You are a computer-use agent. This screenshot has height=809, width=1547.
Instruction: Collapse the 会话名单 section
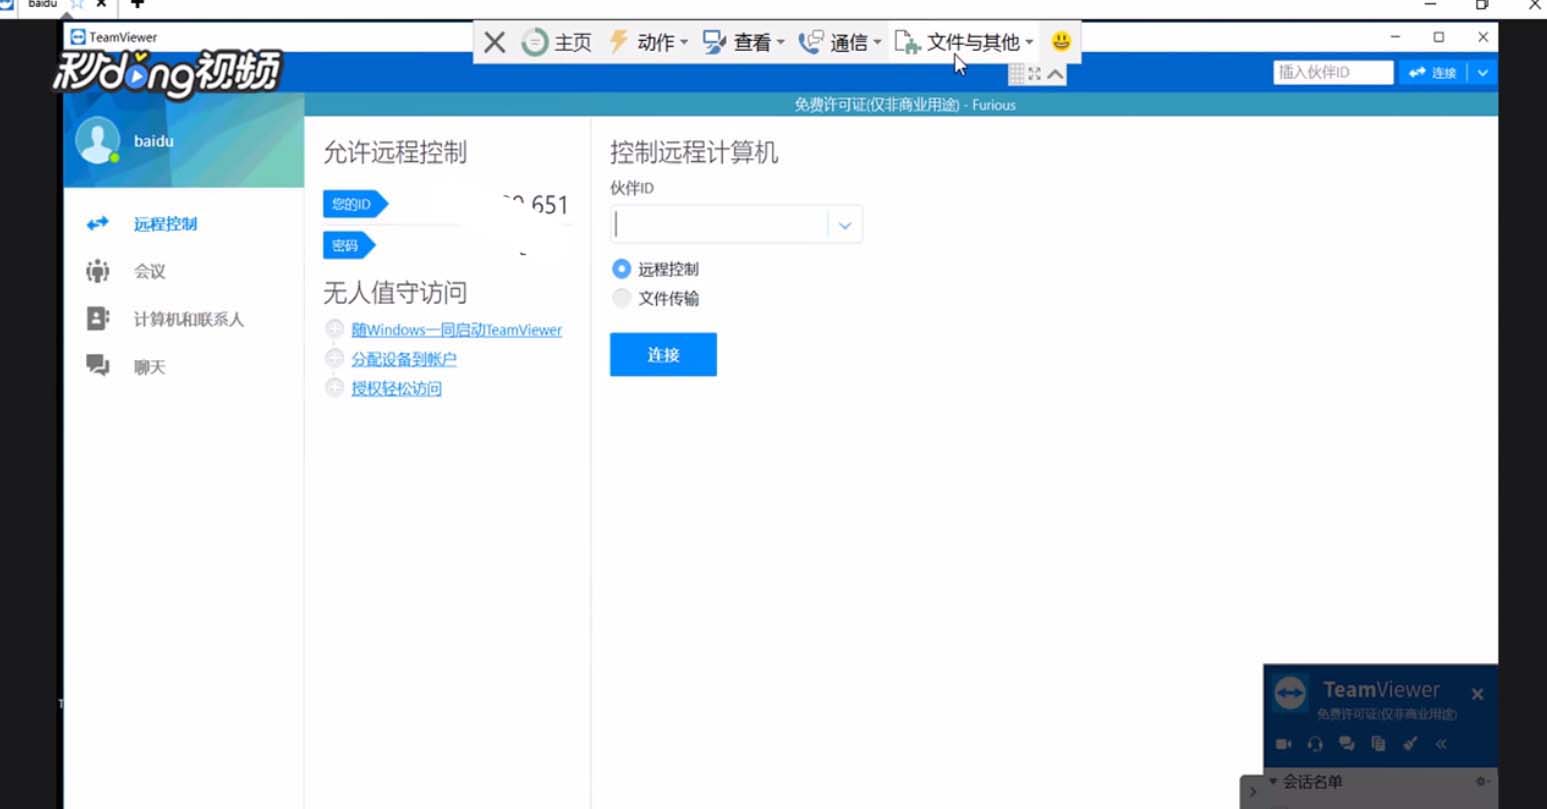1273,781
